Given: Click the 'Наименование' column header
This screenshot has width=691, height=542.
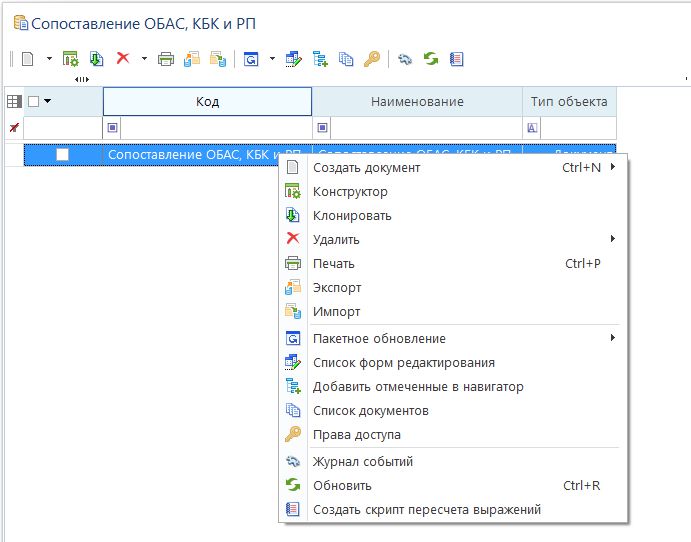Looking at the screenshot, I should 417,101.
